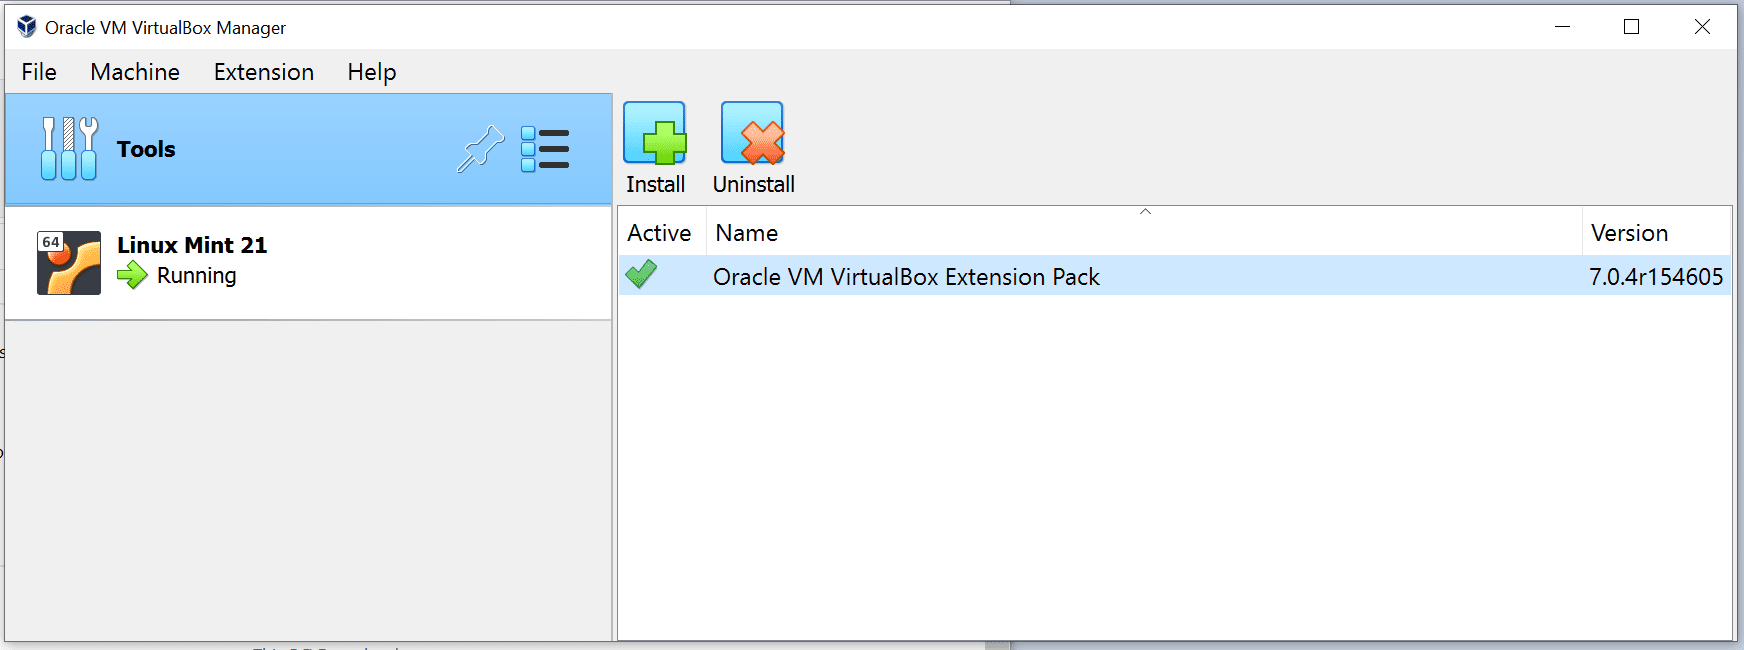This screenshot has height=650, width=1744.
Task: Click the Tools label text
Action: click(146, 149)
